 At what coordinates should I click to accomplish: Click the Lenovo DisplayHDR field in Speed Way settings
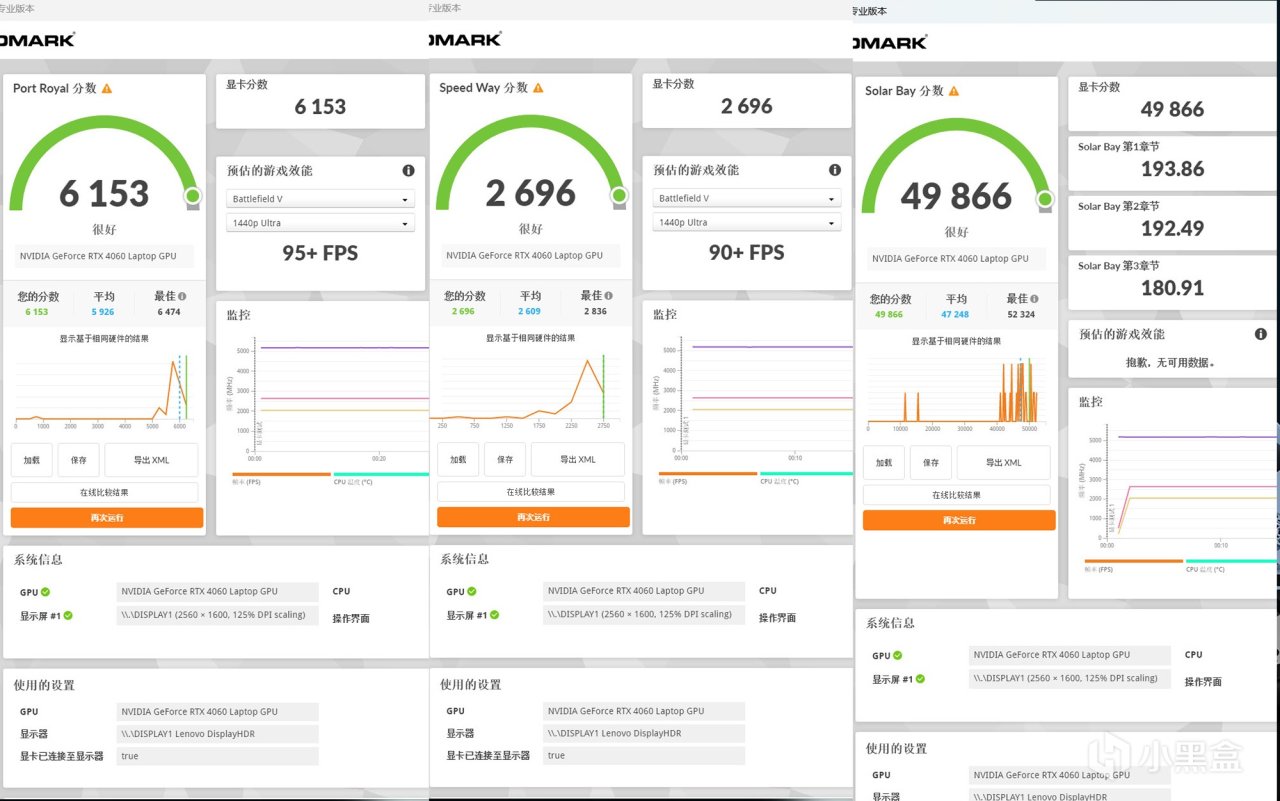[644, 733]
